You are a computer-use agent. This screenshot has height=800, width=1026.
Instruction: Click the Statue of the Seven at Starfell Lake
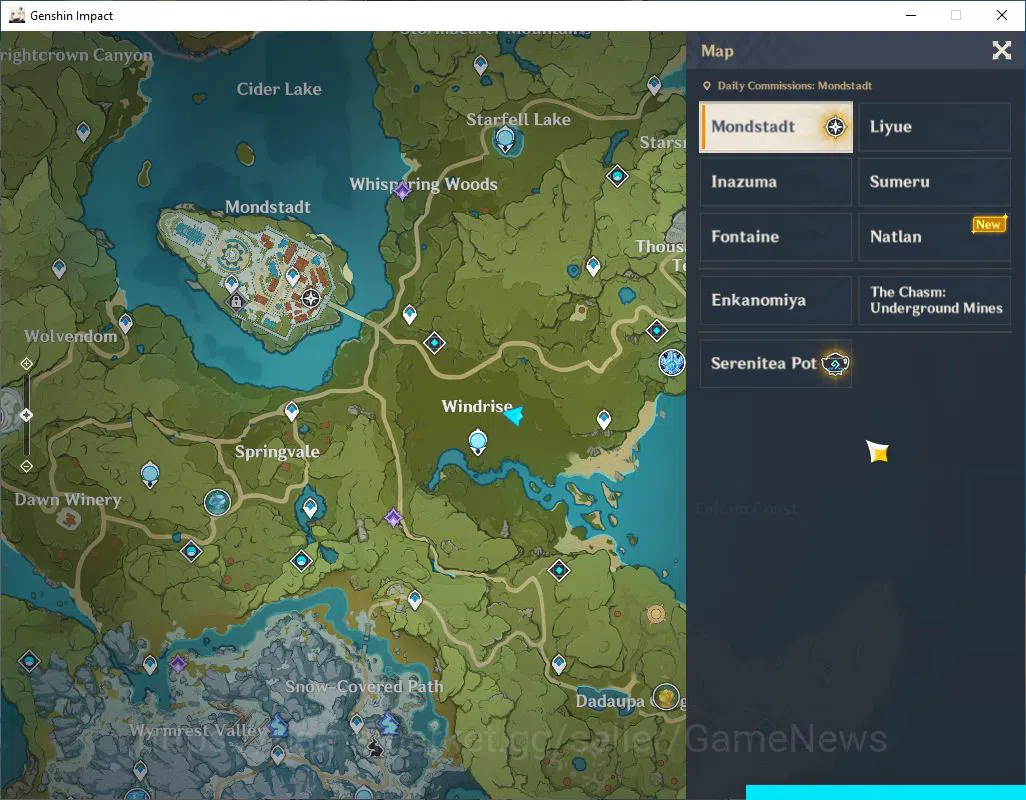point(505,140)
